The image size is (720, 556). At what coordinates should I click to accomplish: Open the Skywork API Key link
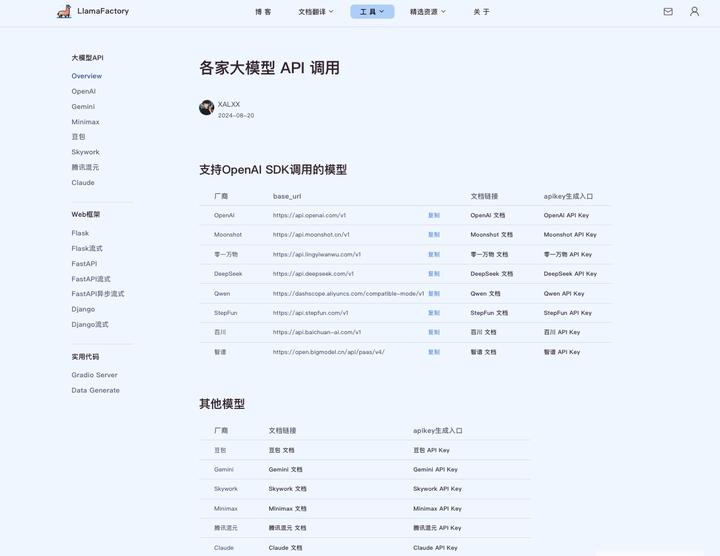pyautogui.click(x=437, y=489)
